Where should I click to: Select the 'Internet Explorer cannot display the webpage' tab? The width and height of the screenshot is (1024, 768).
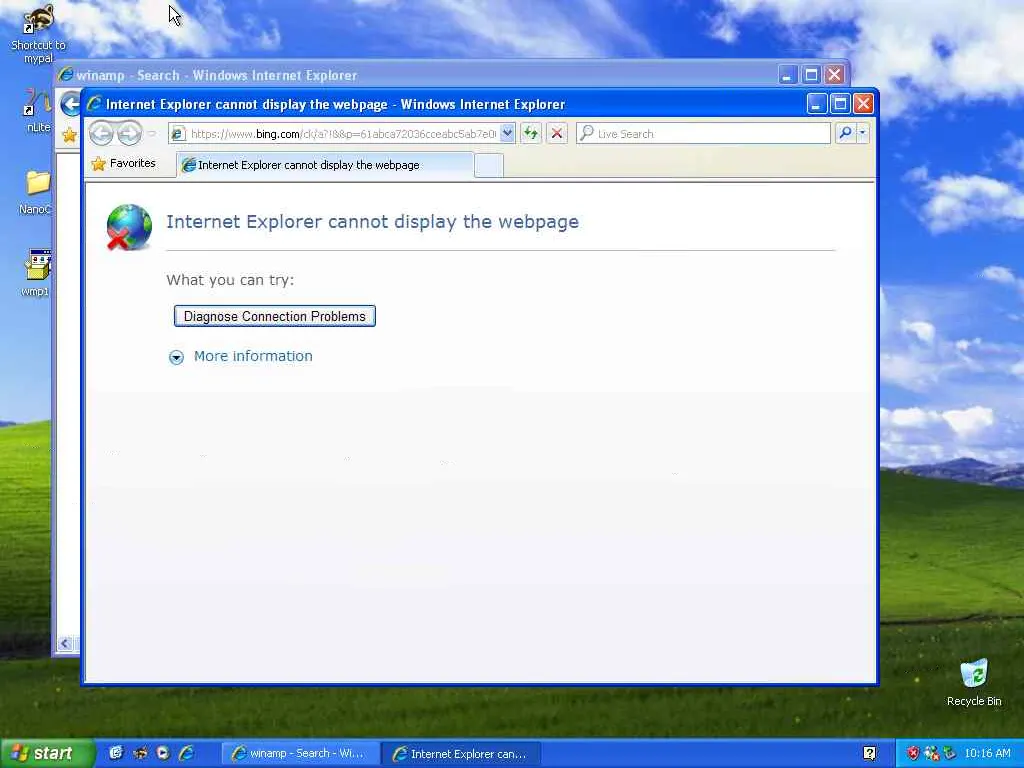[325, 165]
